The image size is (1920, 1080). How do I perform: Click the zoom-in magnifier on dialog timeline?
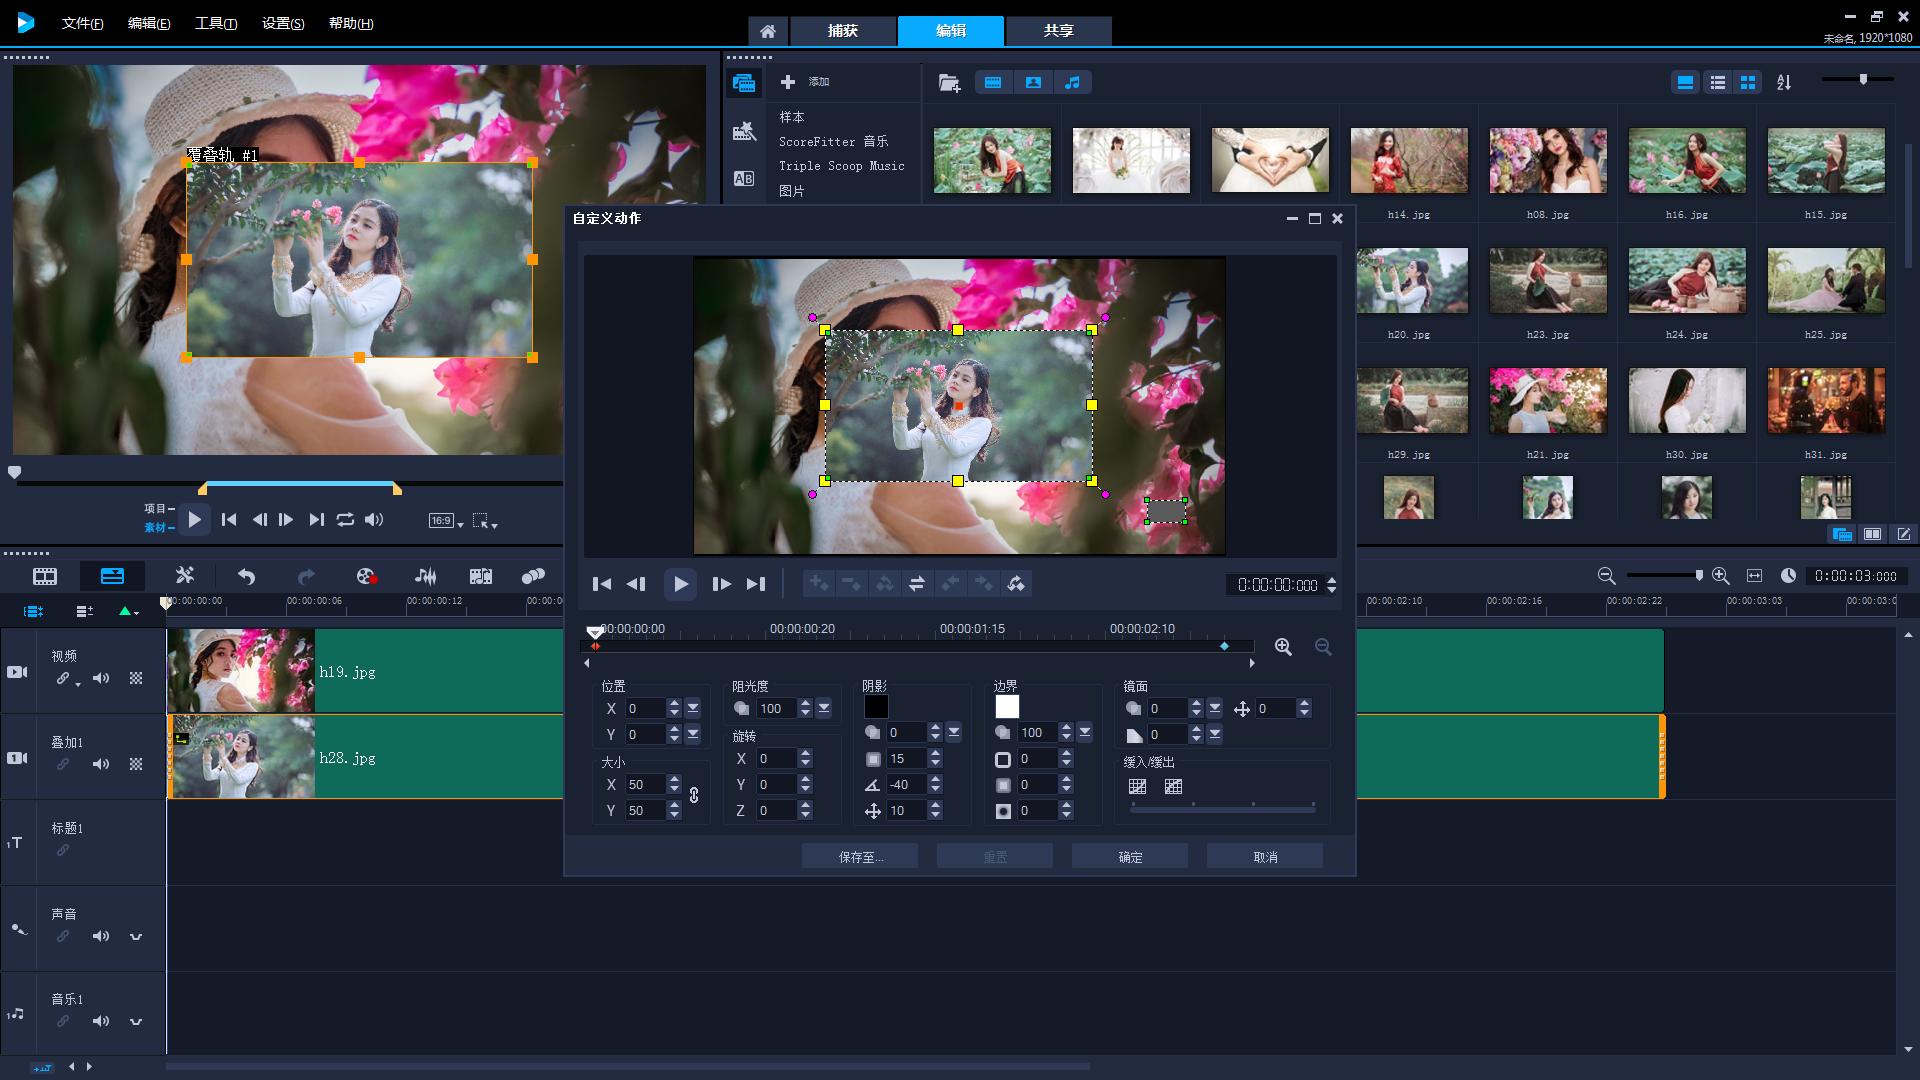tap(1283, 647)
